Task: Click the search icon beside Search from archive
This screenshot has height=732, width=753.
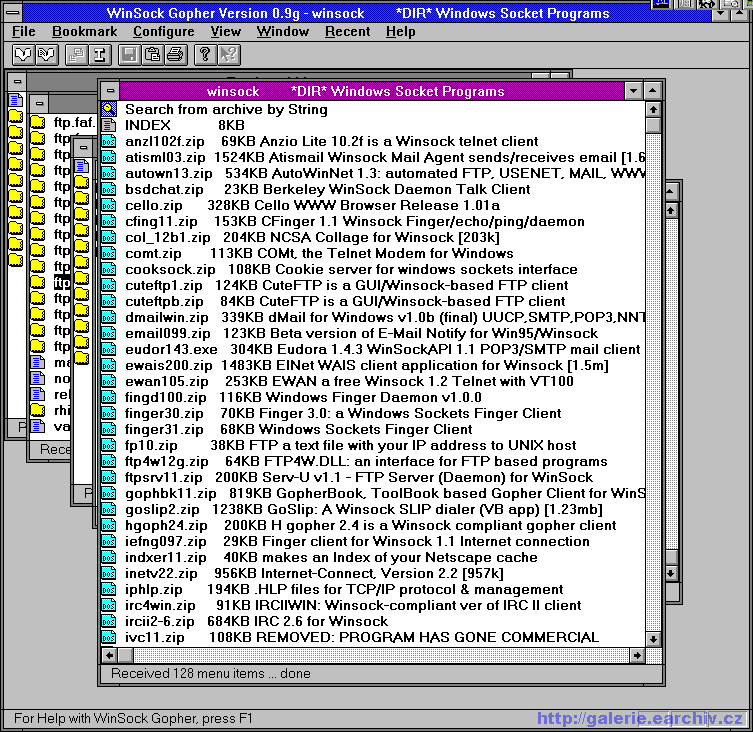Action: coord(109,110)
